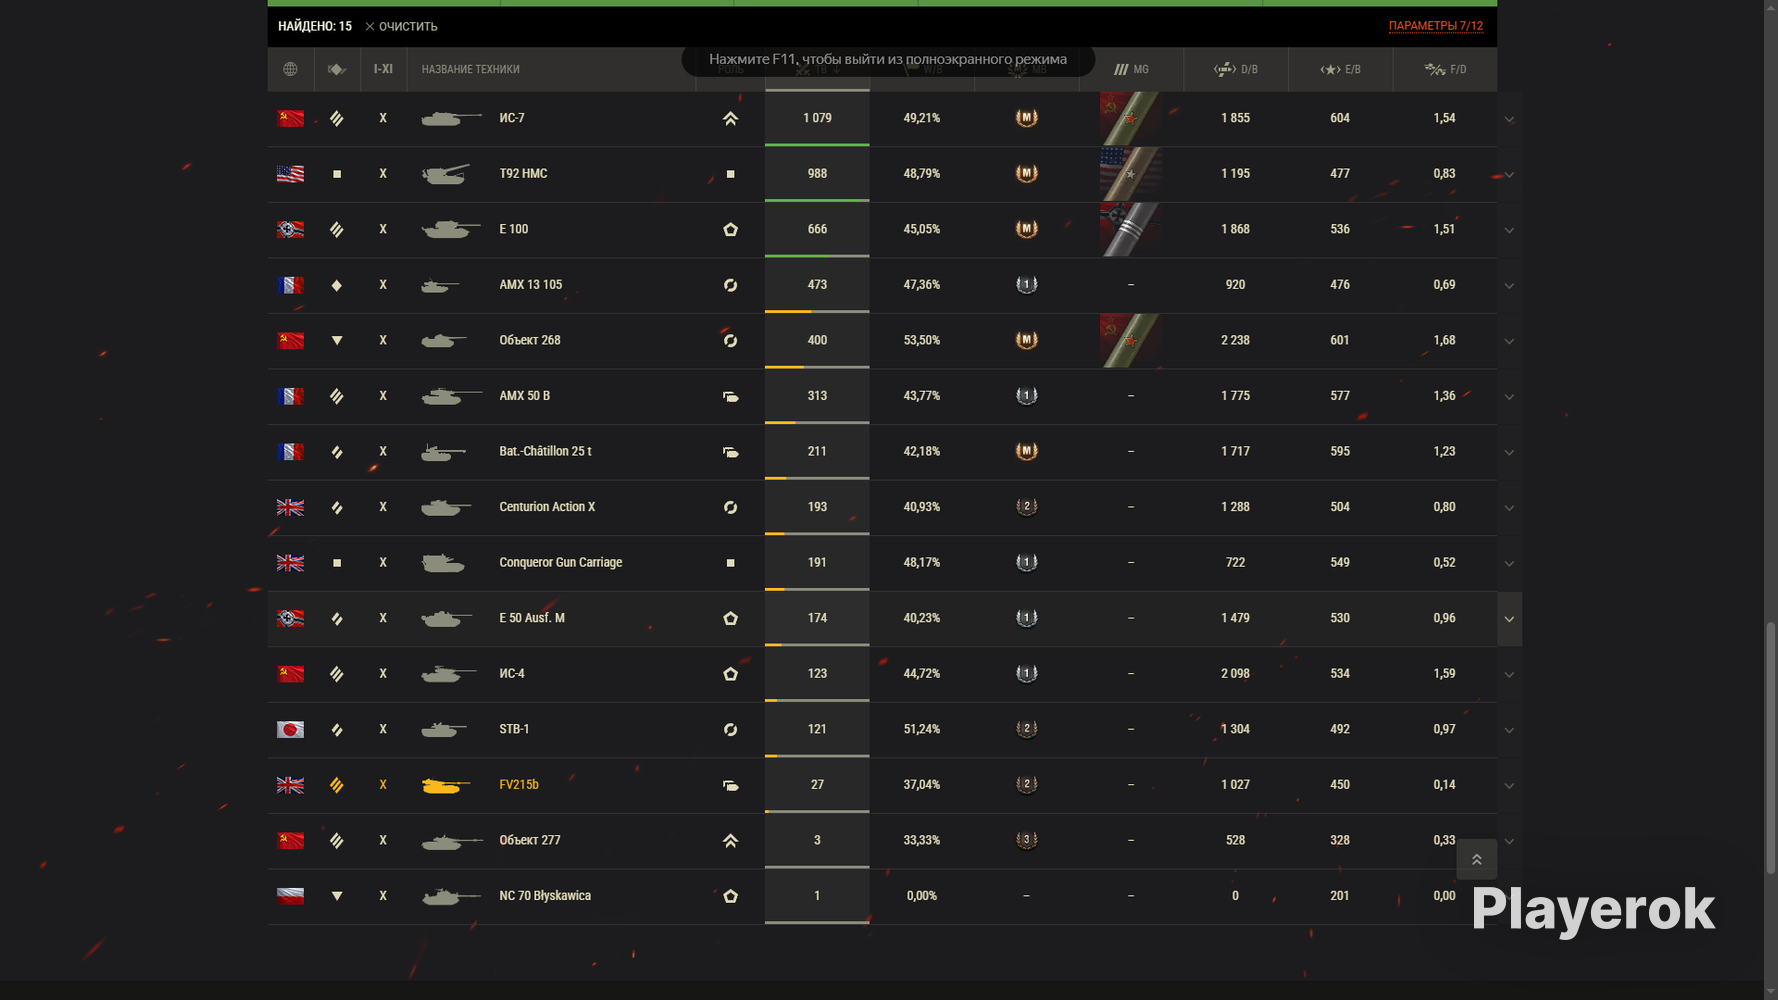Expand the ИС-7 row details
The height and width of the screenshot is (1000, 1778).
click(x=1509, y=119)
